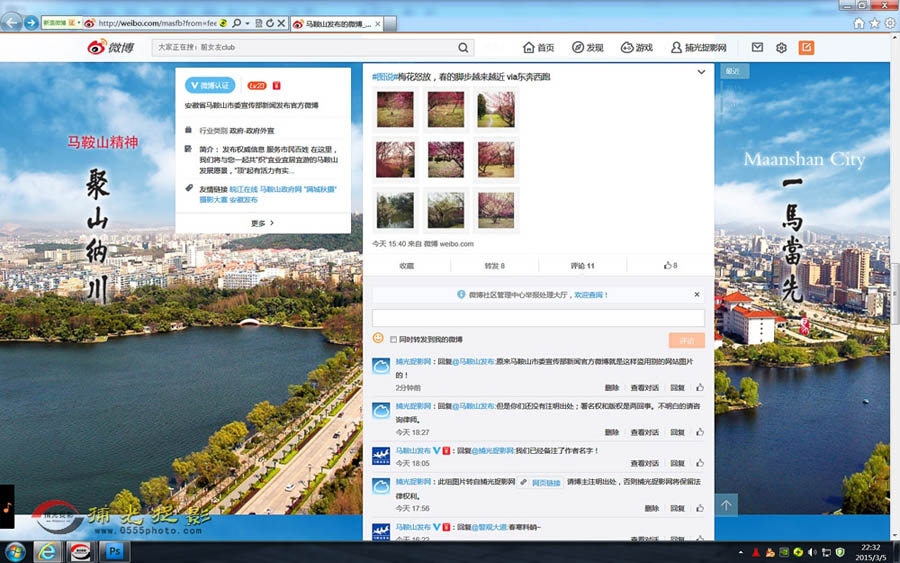
Task: Open the emoji smiley picker
Action: 378,338
